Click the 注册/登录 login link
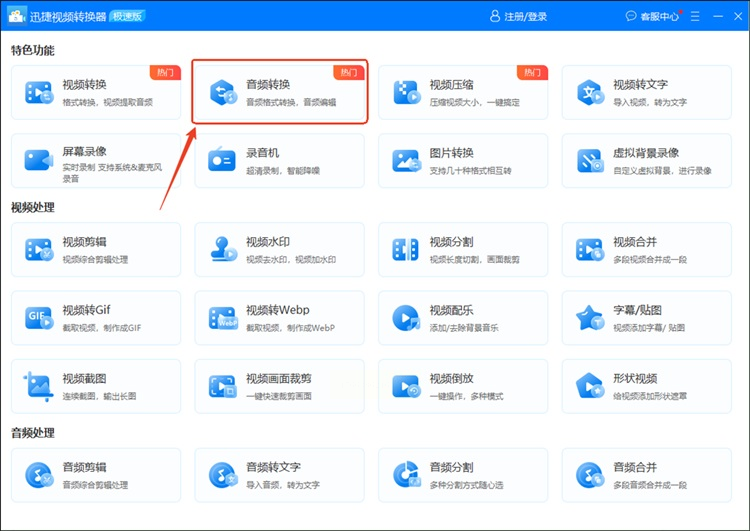This screenshot has height=531, width=750. tap(518, 16)
